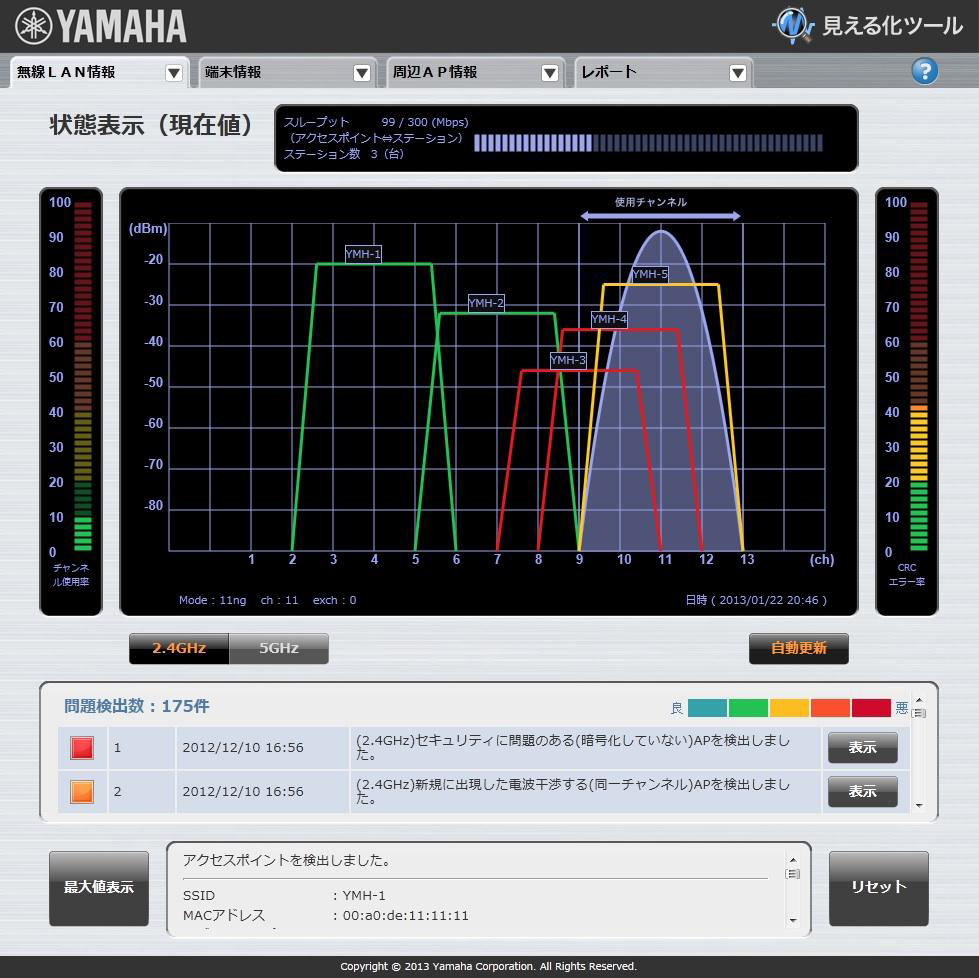This screenshot has width=979, height=978.
Task: Open the レポート tab
Action: (650, 72)
